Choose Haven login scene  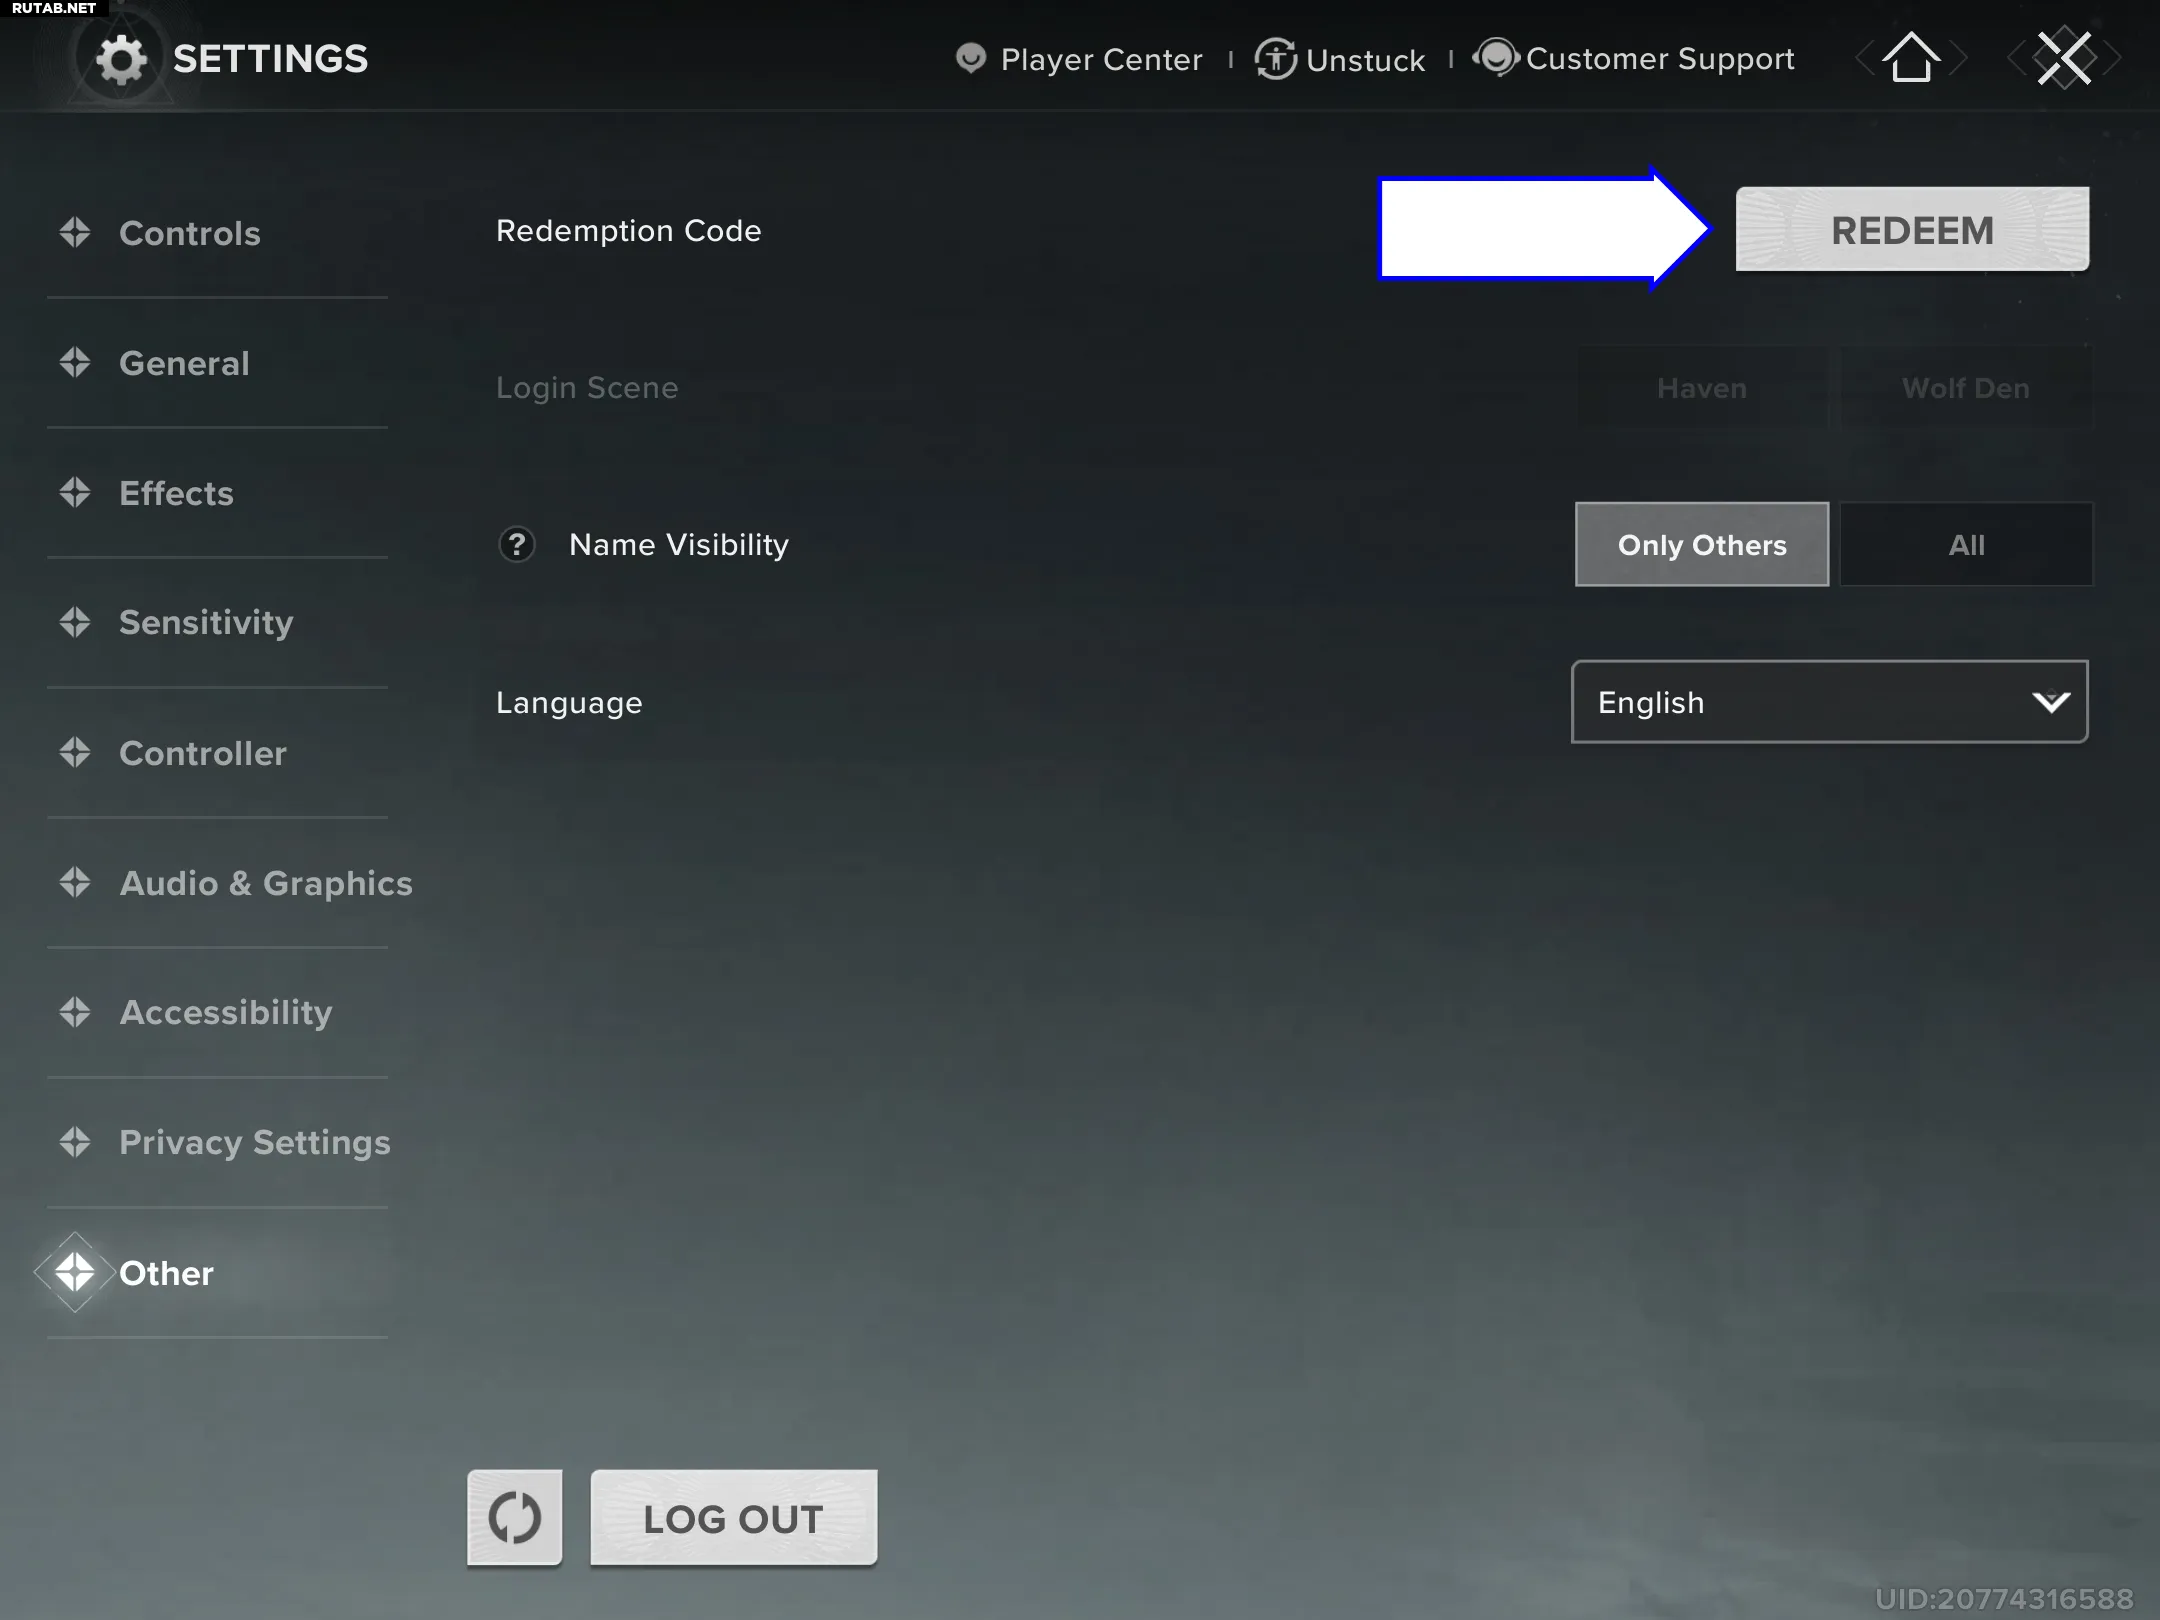[1701, 388]
